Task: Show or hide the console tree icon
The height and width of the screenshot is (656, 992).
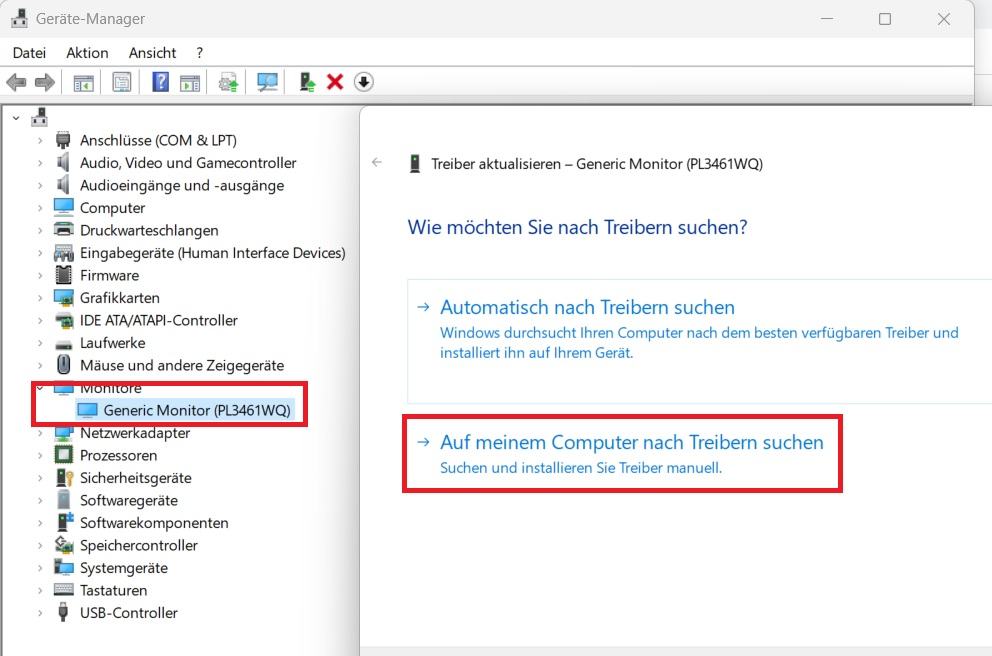Action: pos(84,82)
